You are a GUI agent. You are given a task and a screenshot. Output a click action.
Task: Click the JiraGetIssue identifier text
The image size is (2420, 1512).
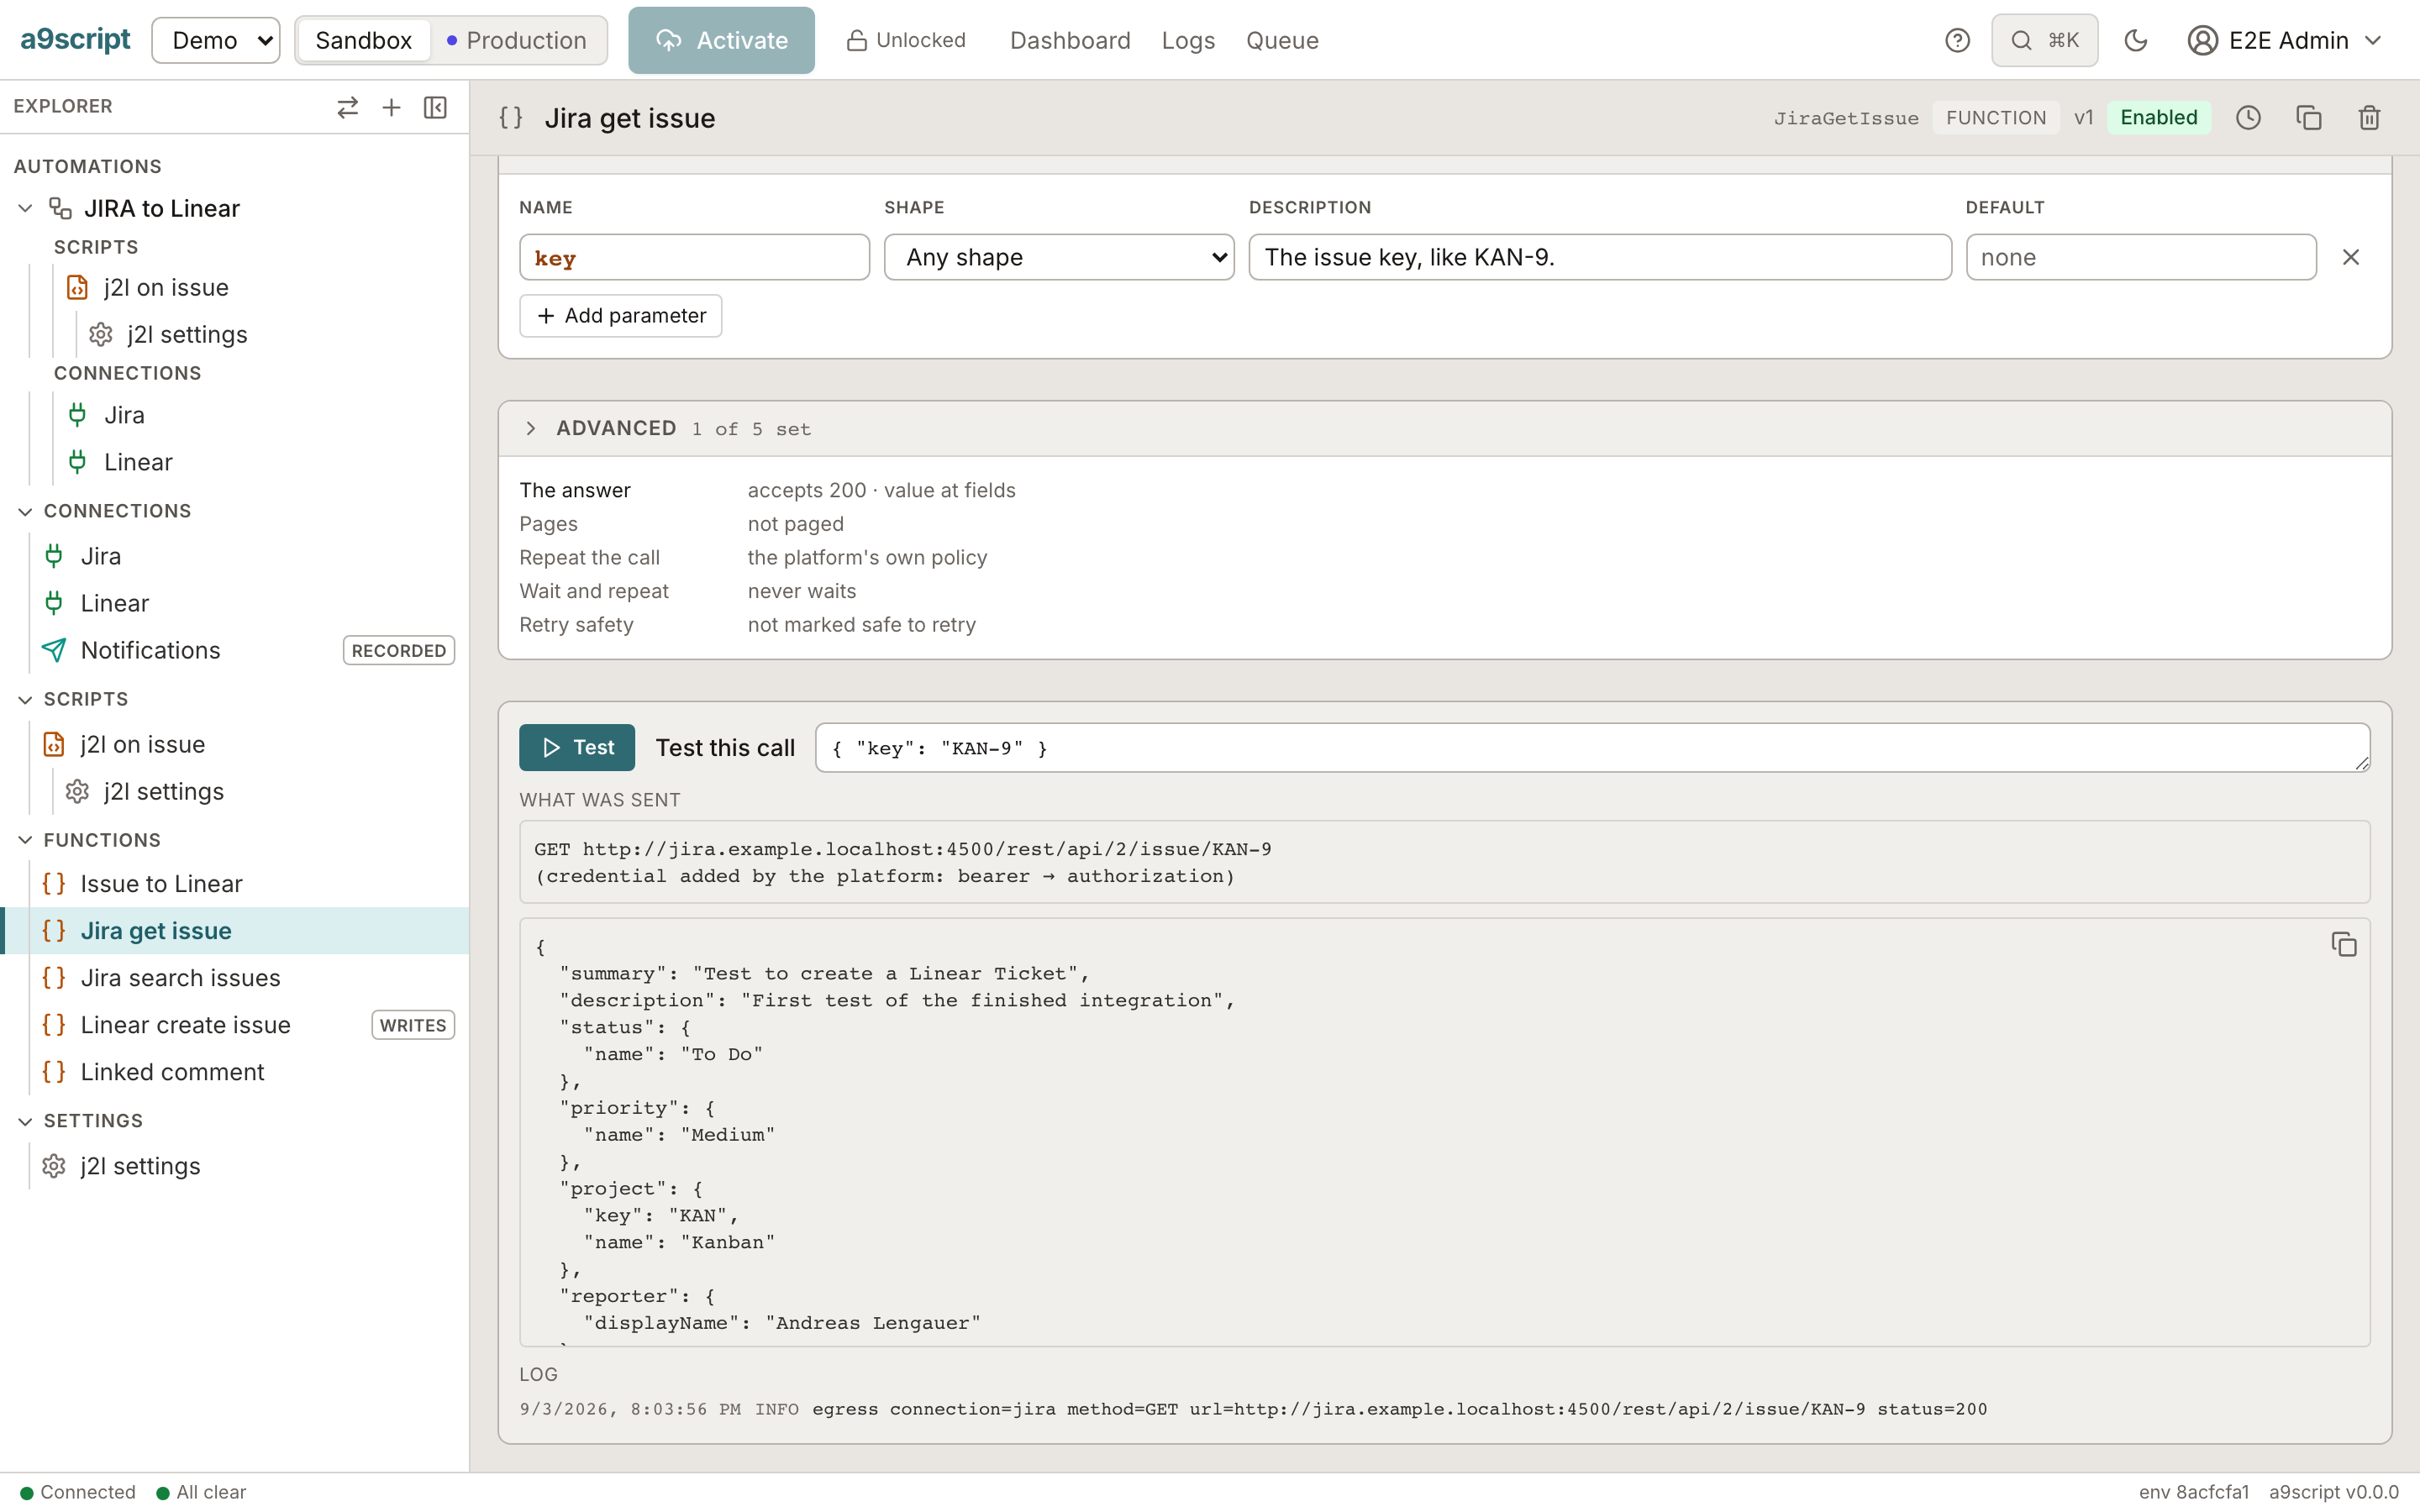1846,118
